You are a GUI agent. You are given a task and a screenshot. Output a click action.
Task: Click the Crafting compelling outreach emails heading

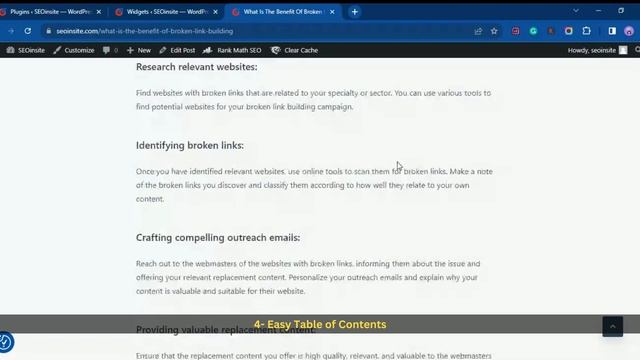click(x=218, y=238)
